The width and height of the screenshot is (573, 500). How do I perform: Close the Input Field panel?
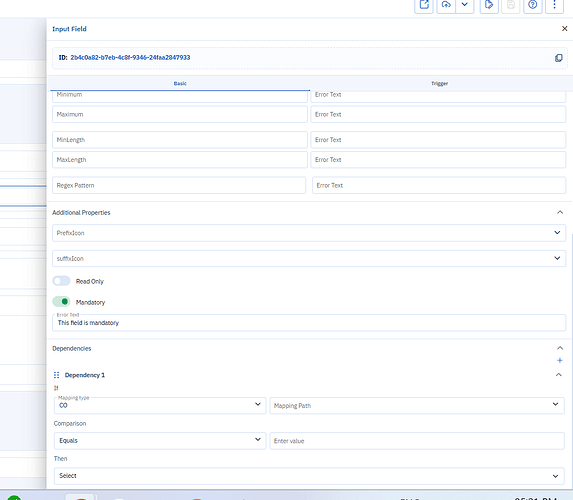pyautogui.click(x=564, y=29)
